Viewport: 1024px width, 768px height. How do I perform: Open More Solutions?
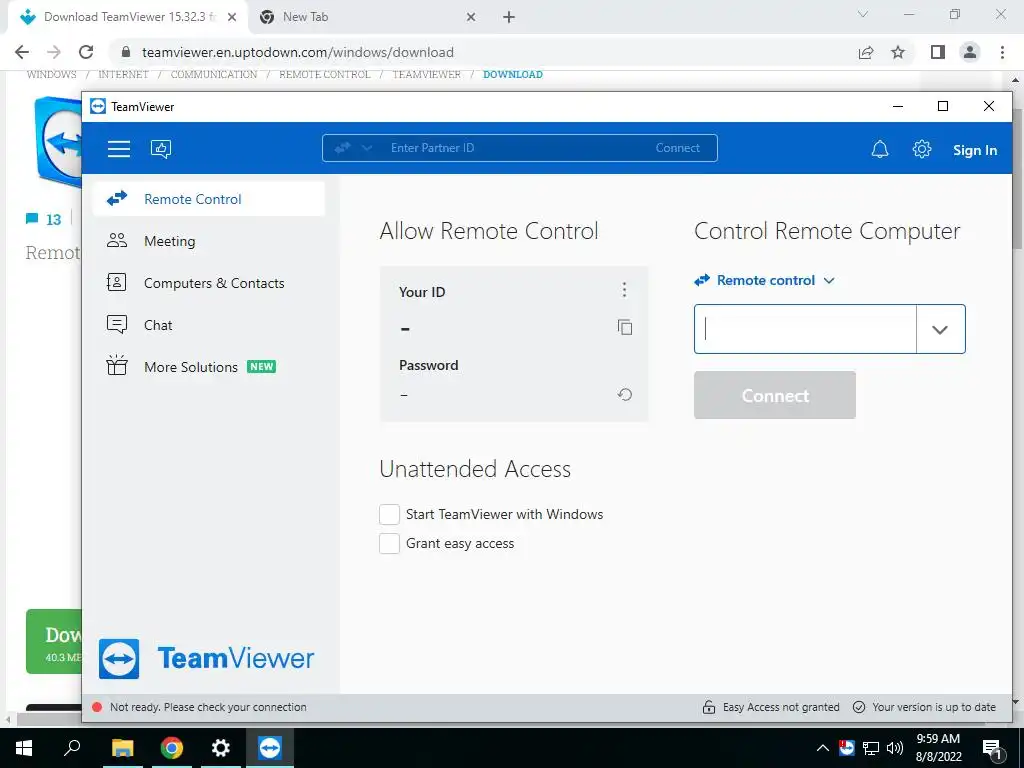(209, 366)
